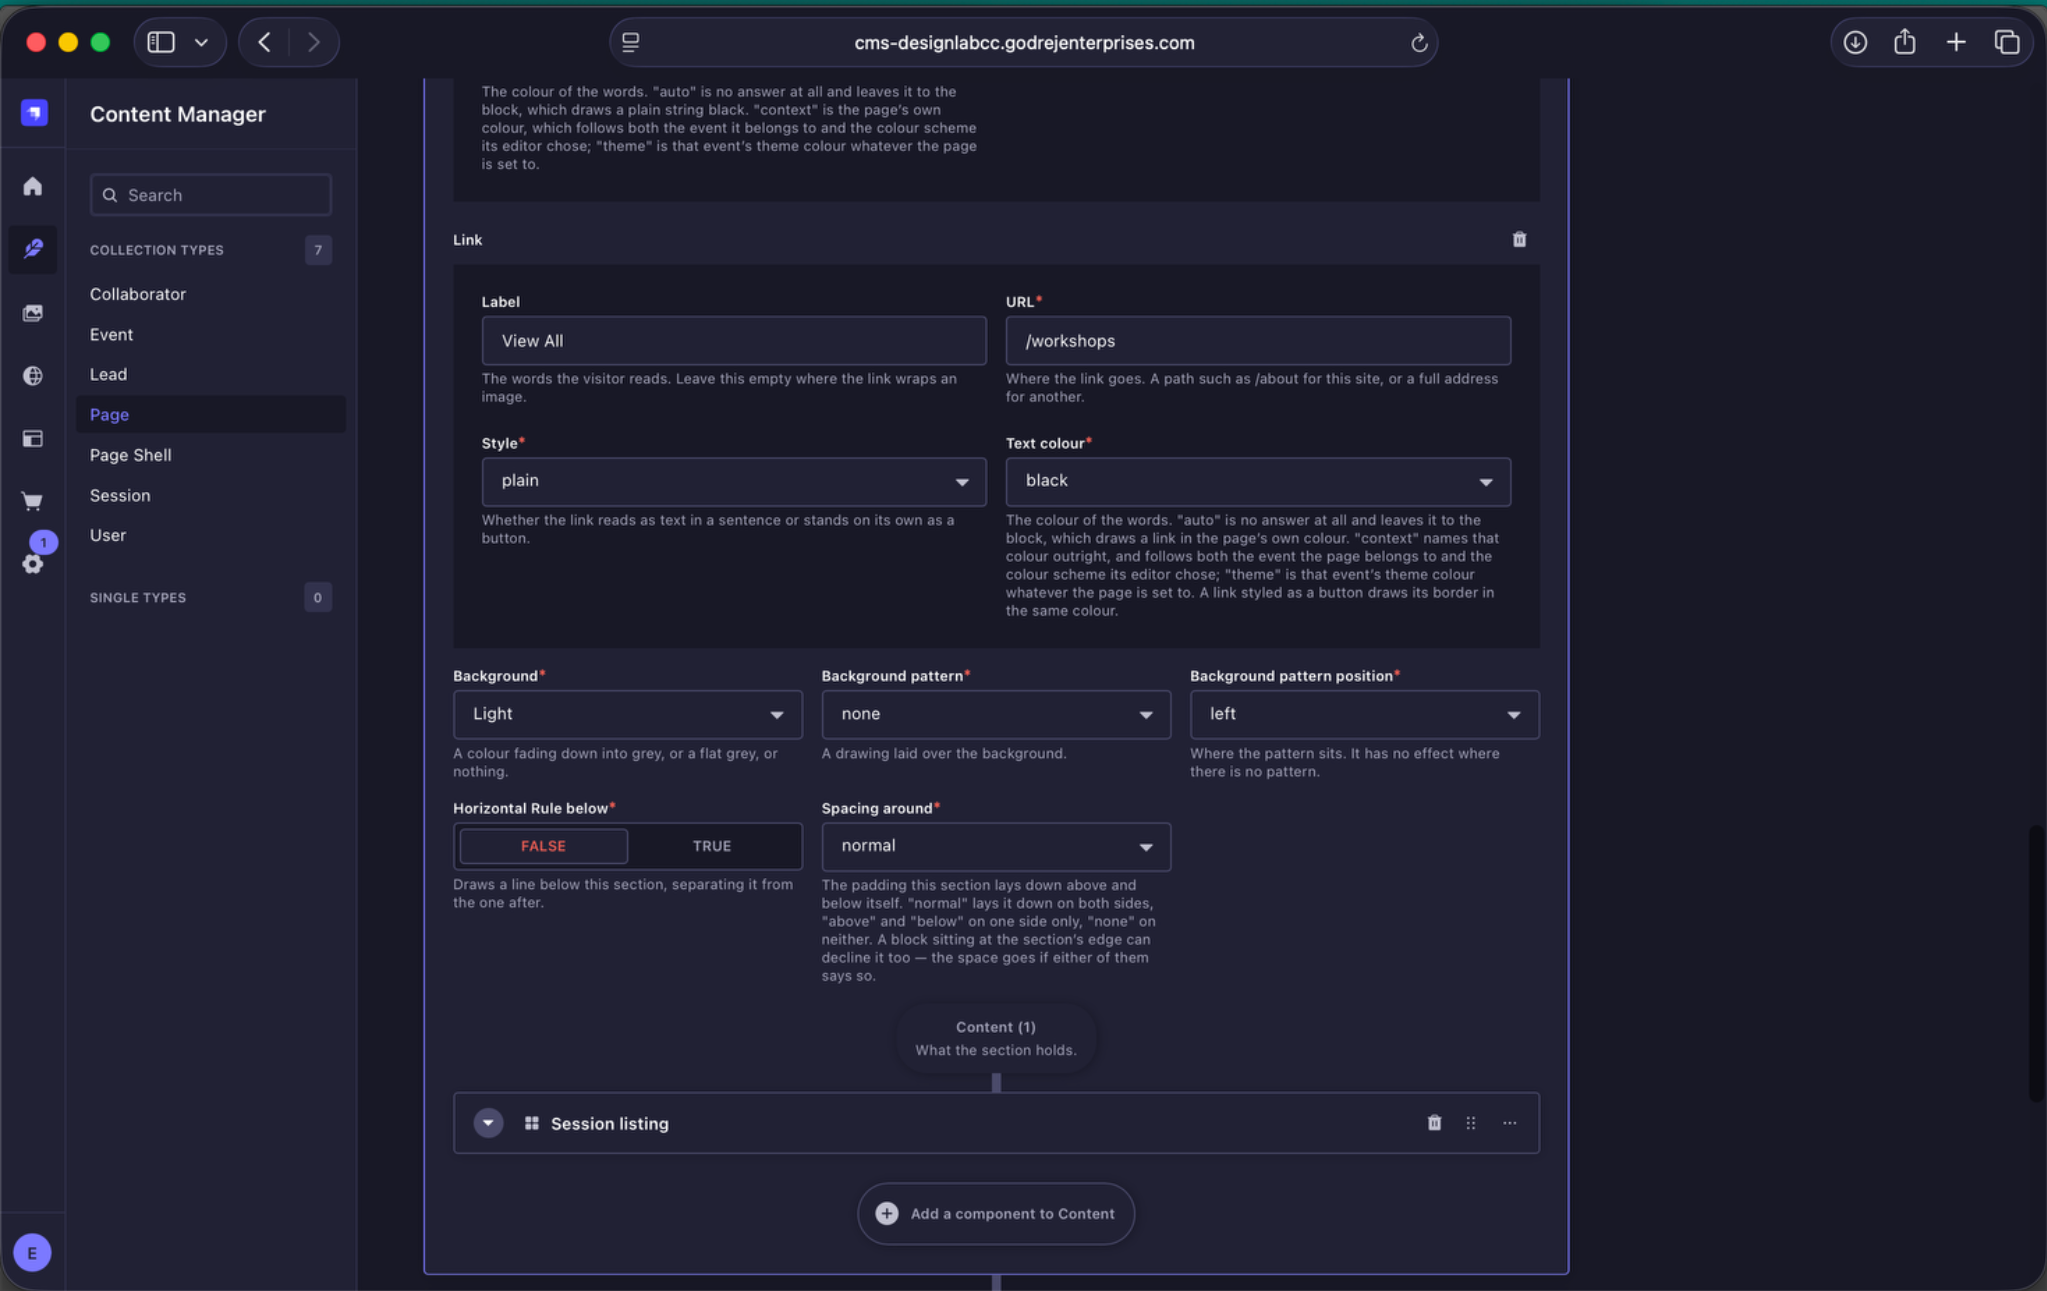Click Add a component to Content
The image size is (2047, 1291).
[995, 1213]
